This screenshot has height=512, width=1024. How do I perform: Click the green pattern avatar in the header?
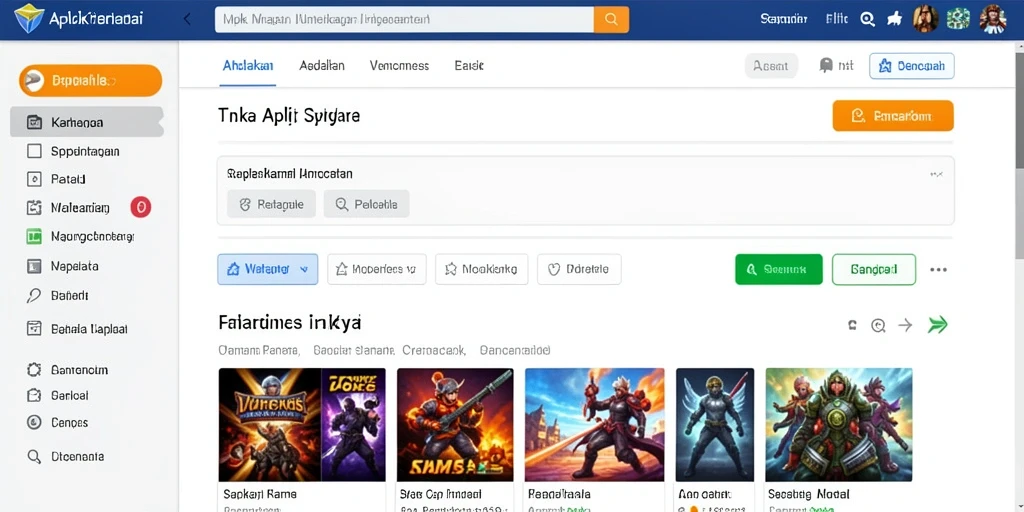(x=959, y=19)
